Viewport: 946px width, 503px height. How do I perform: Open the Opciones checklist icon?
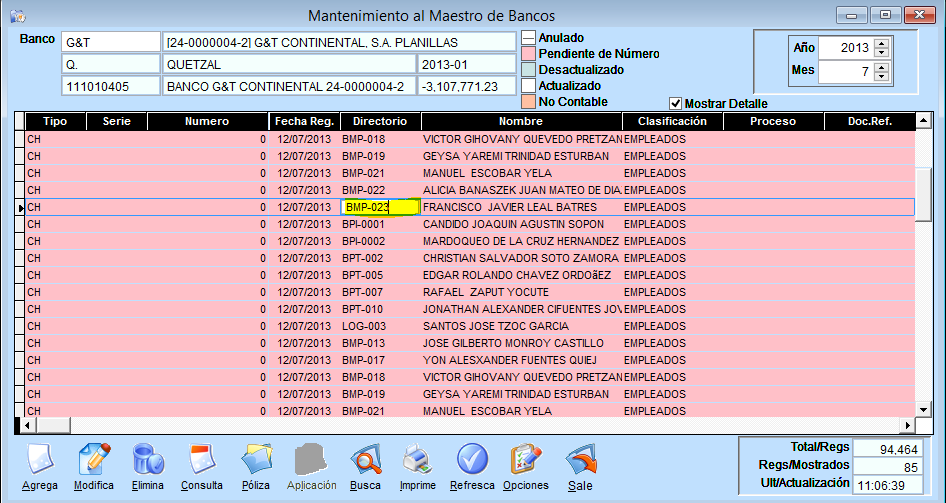tap(526, 461)
